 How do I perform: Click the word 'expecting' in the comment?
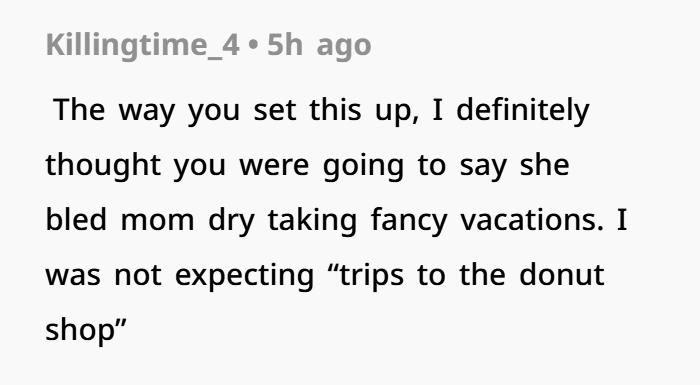244,276
